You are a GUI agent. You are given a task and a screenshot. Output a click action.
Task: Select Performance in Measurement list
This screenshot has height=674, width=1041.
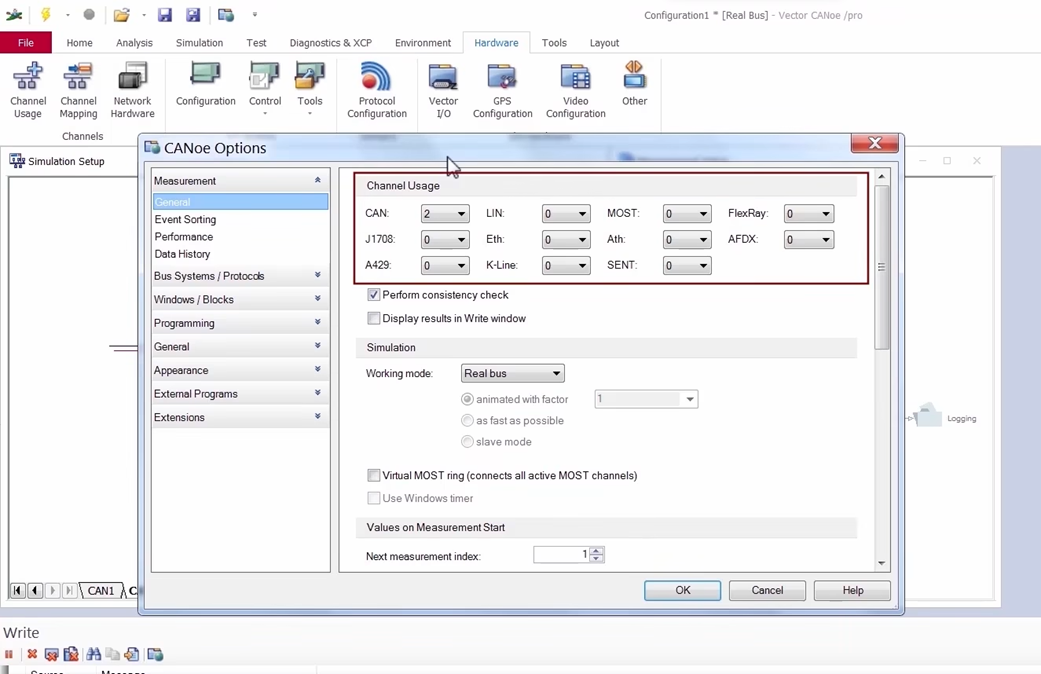(x=184, y=236)
